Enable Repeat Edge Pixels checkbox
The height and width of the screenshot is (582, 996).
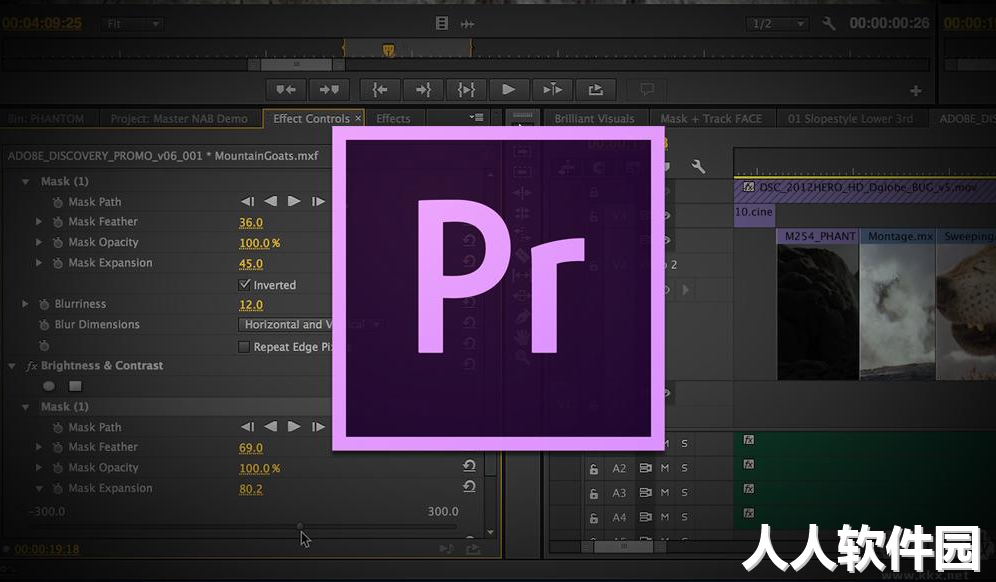click(243, 346)
